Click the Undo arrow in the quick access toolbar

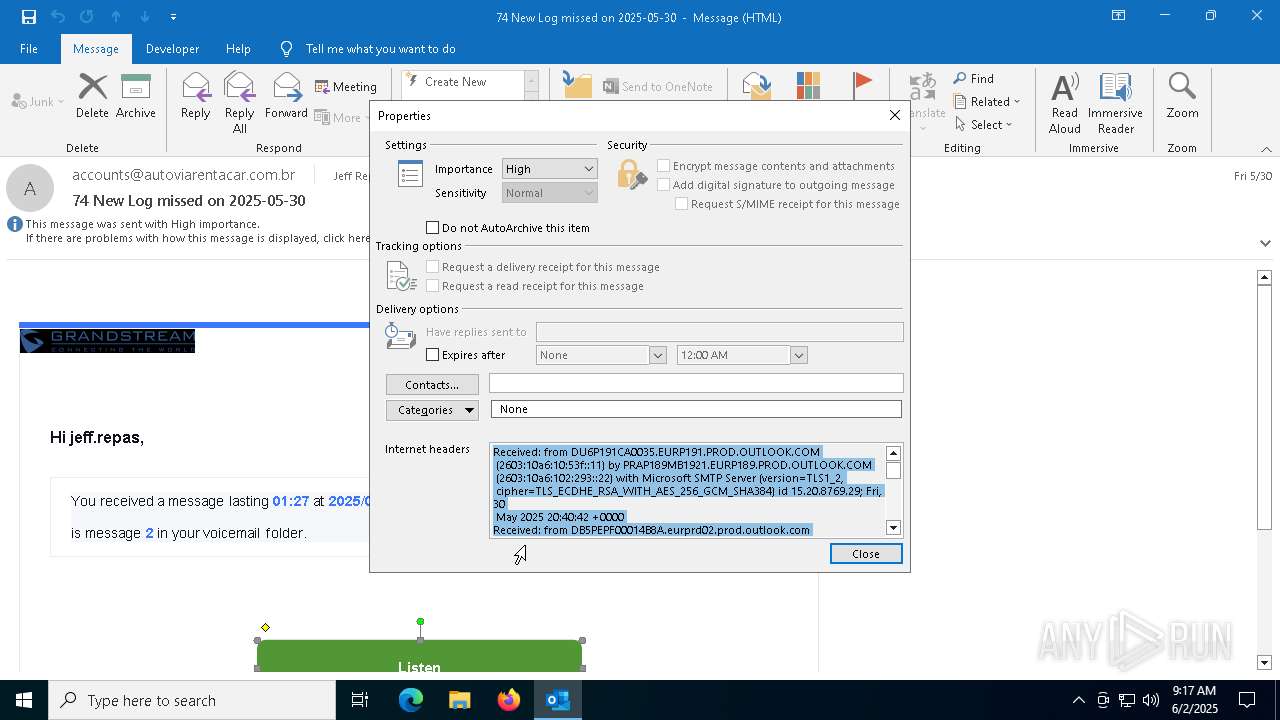coord(58,17)
